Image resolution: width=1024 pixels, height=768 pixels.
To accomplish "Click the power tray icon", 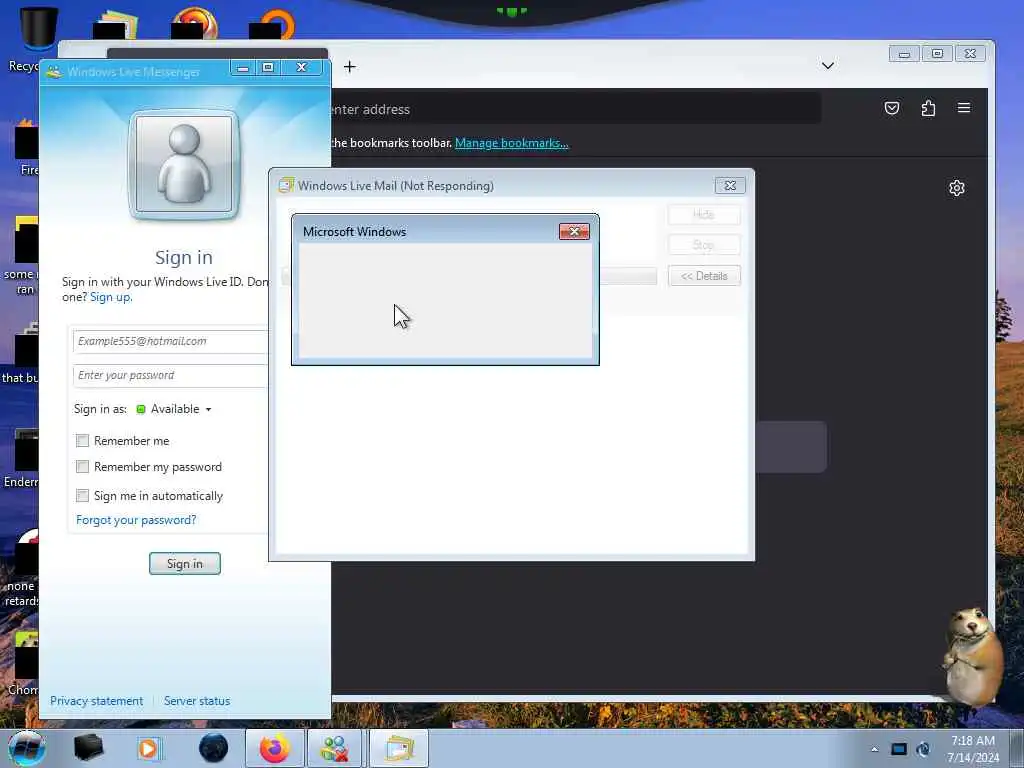I will tap(923, 749).
